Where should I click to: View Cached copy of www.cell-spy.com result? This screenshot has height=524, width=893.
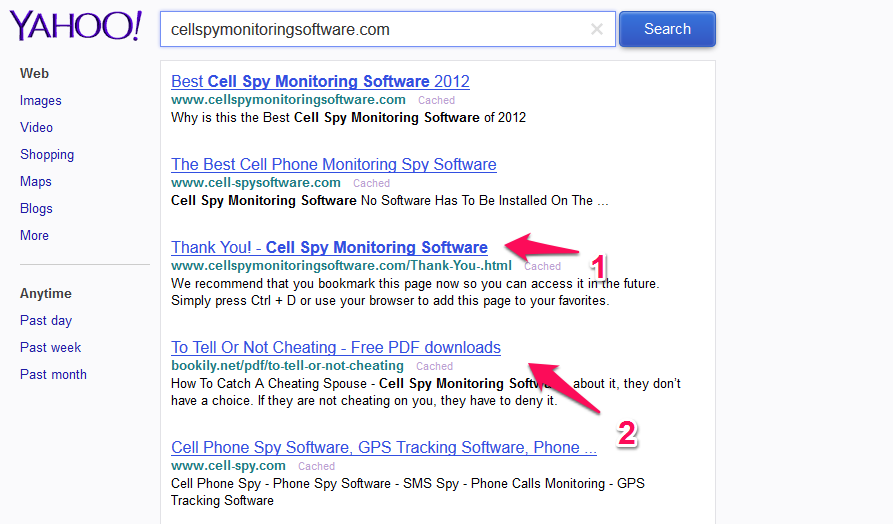(x=317, y=466)
